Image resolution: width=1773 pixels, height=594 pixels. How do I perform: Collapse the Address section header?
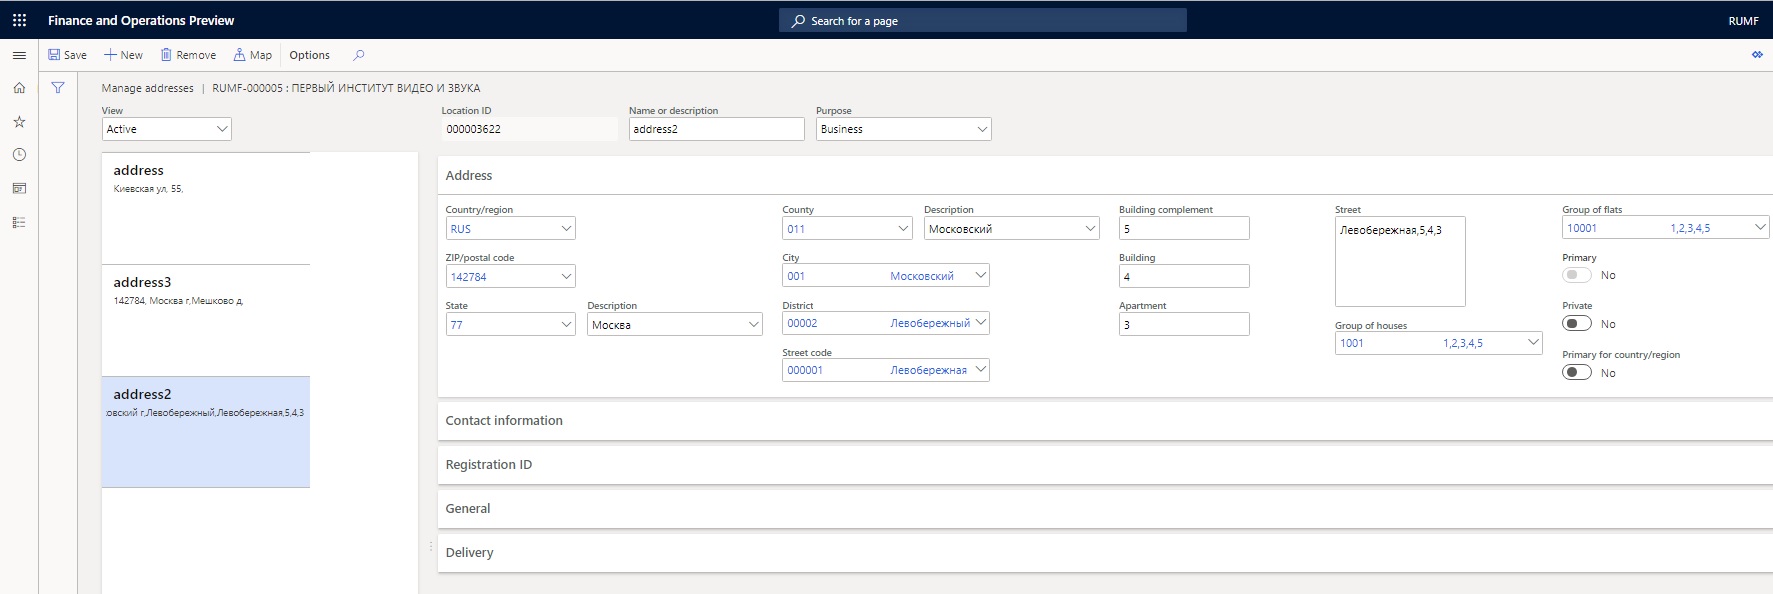point(1105,175)
